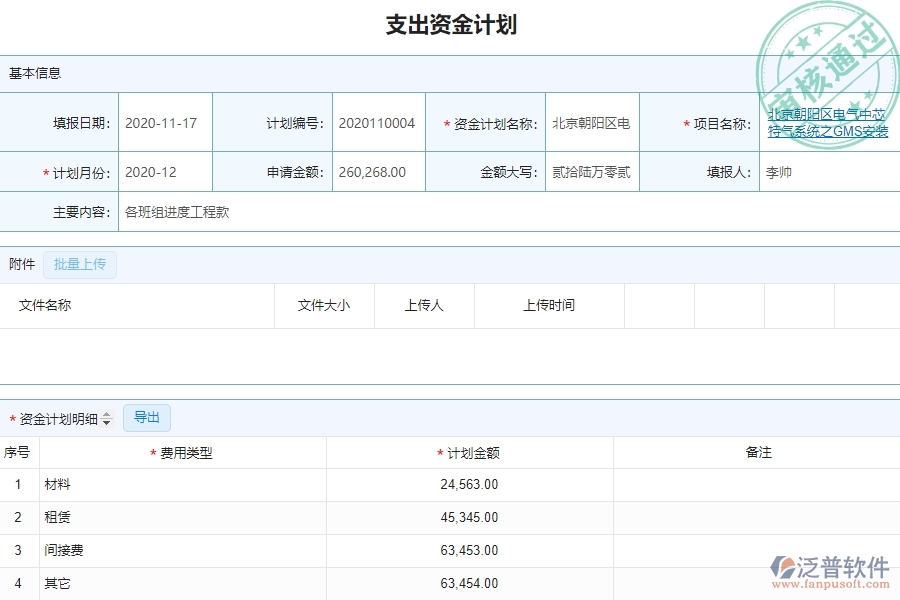Click the 导出 export button
Image resolution: width=900 pixels, height=600 pixels.
pyautogui.click(x=146, y=418)
